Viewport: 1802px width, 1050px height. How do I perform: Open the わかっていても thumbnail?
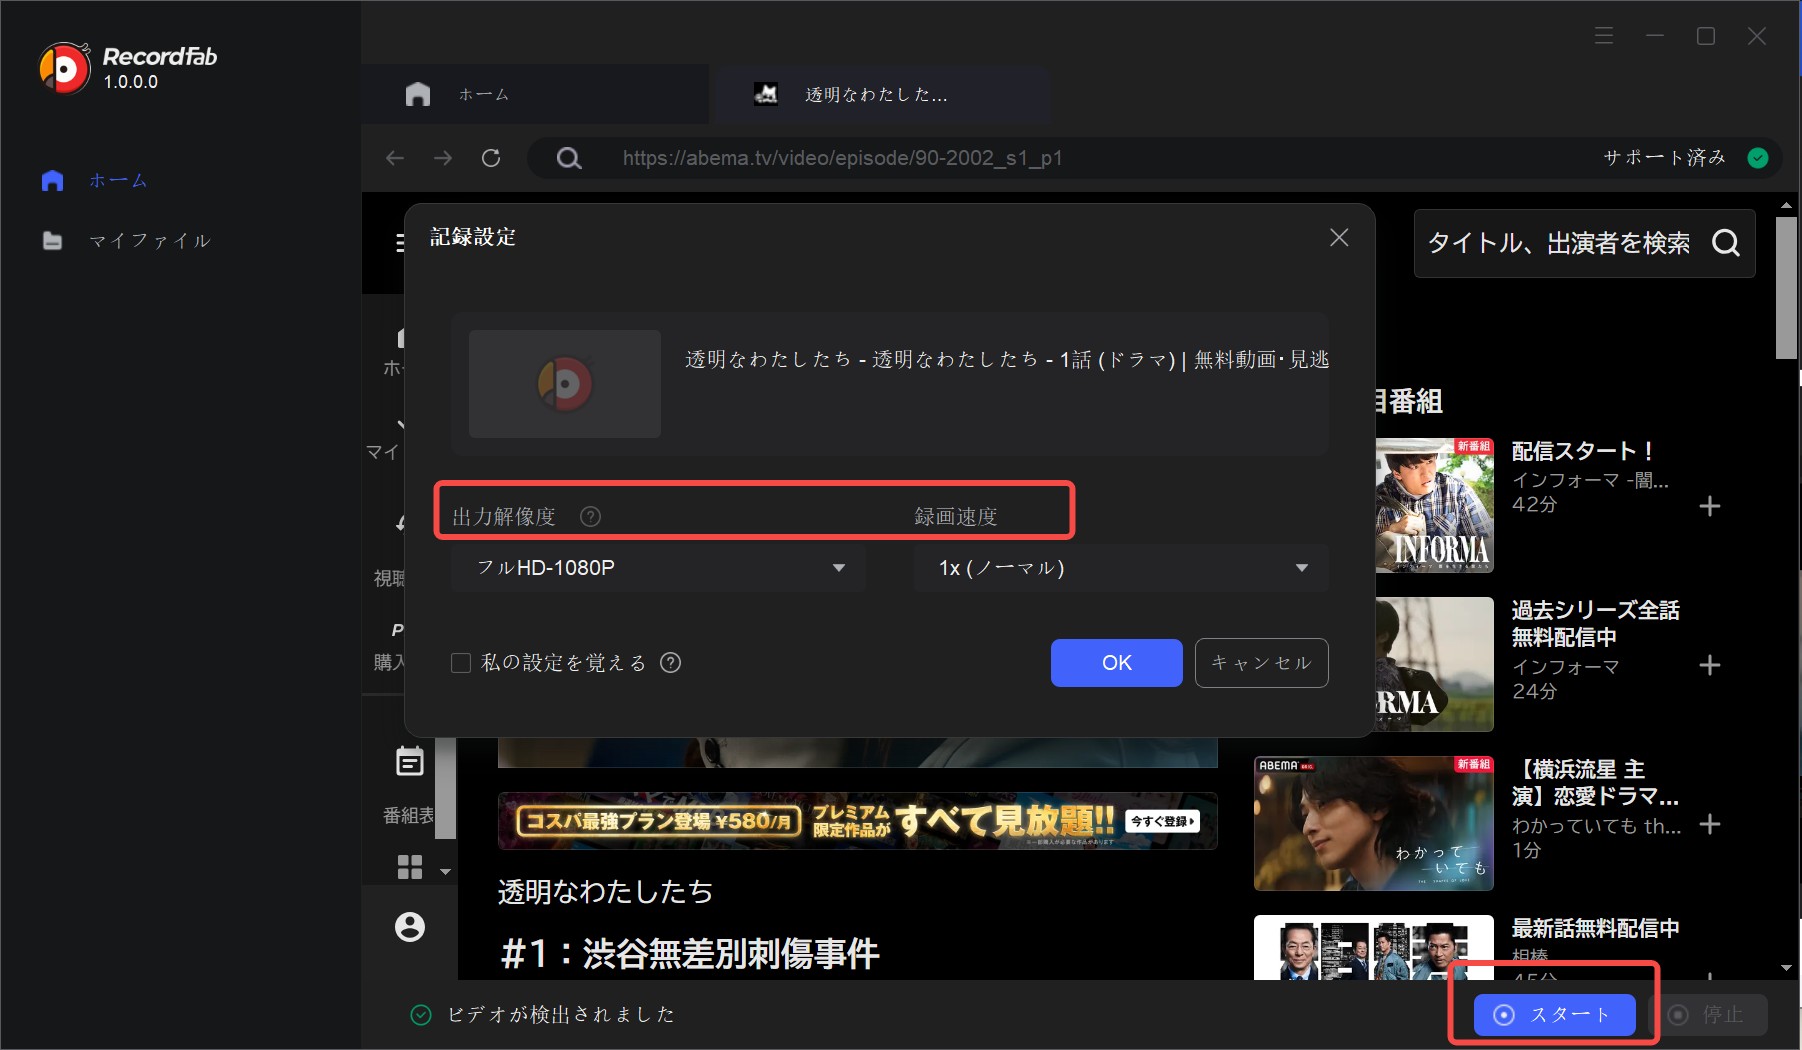pos(1374,824)
